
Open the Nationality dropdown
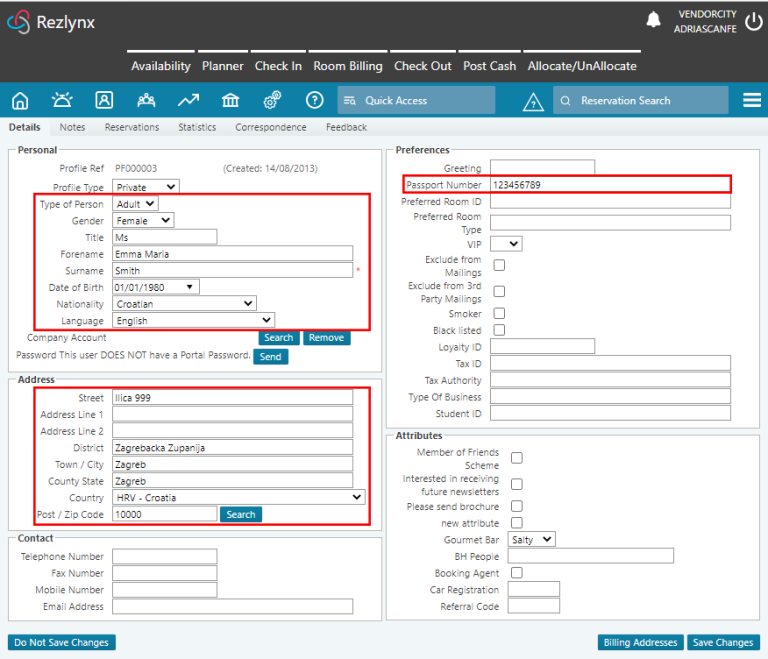pyautogui.click(x=184, y=304)
